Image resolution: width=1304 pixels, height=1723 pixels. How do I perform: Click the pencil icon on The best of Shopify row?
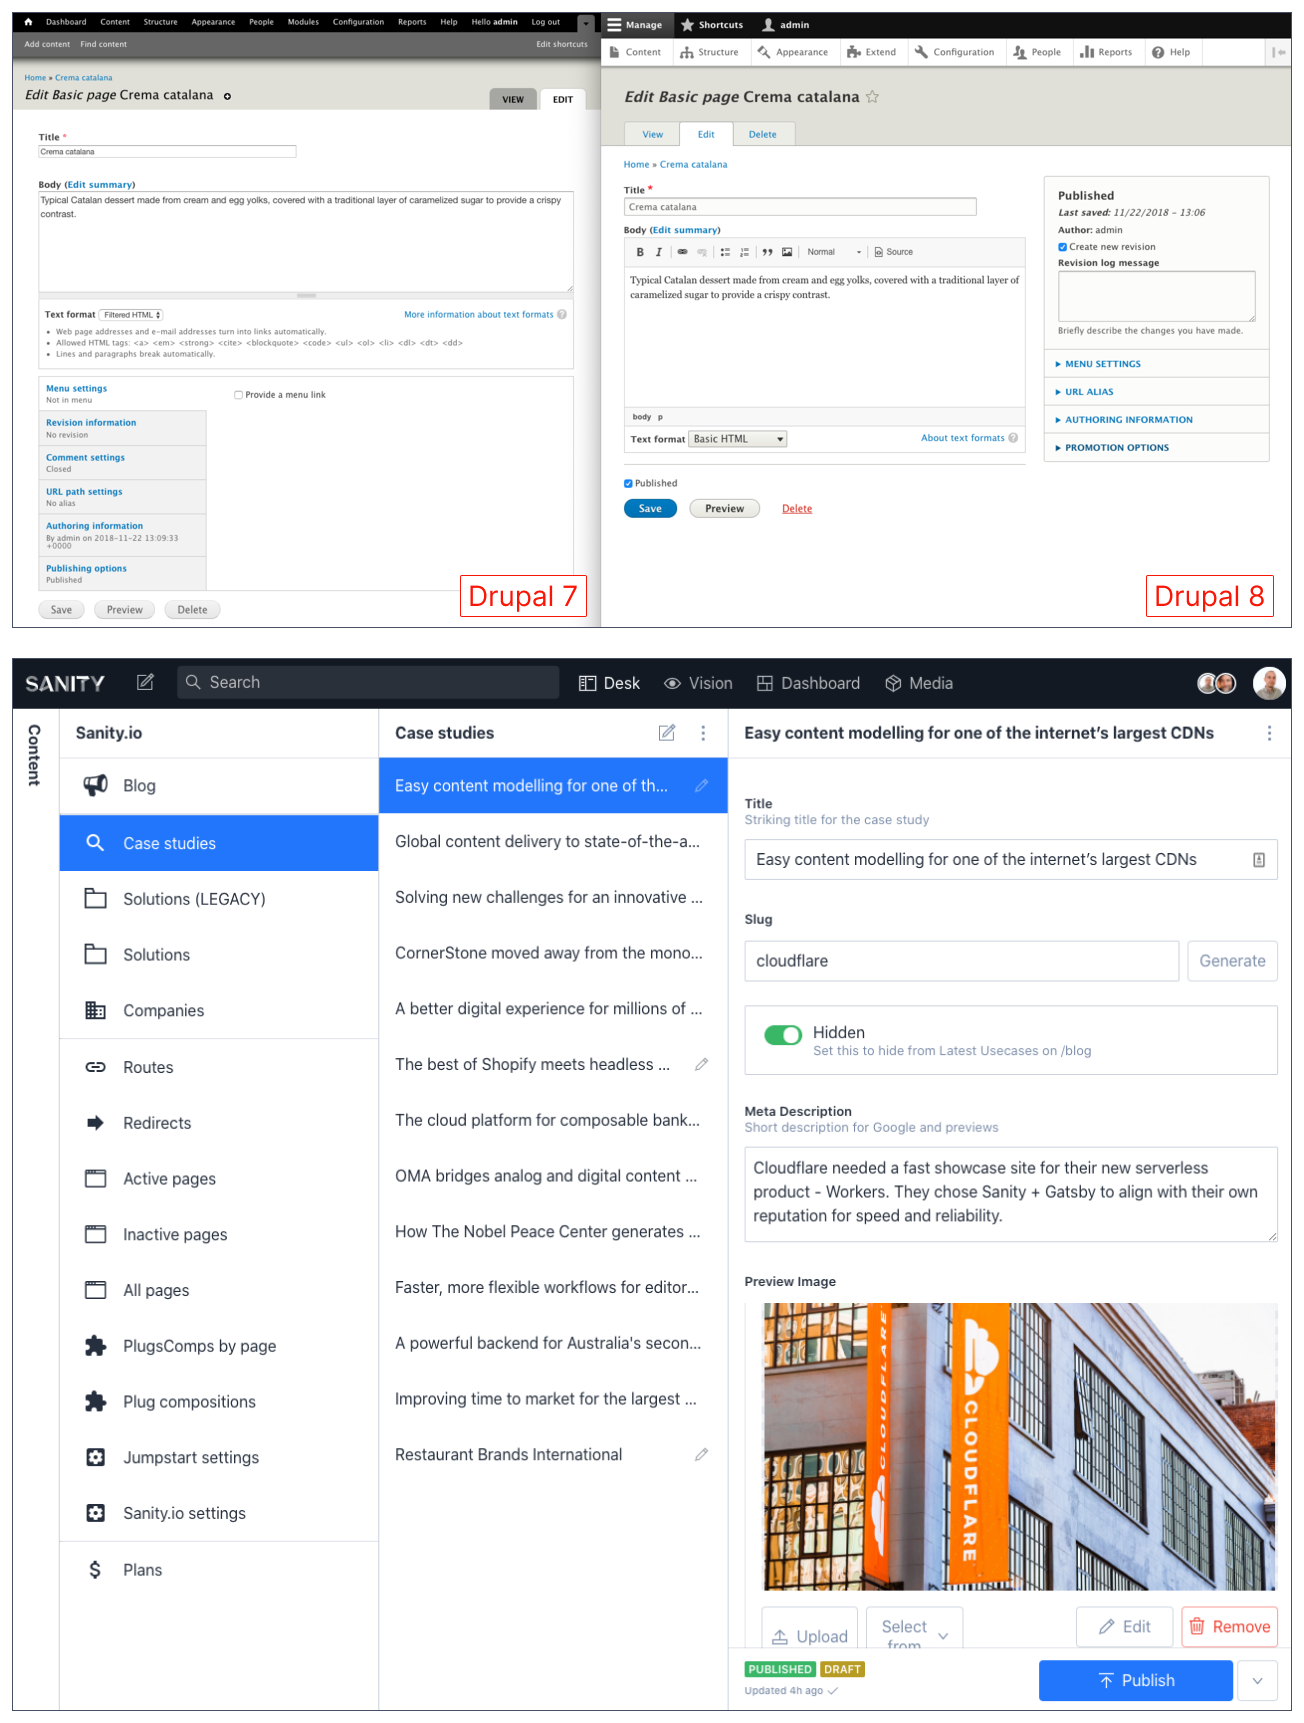tap(702, 1064)
